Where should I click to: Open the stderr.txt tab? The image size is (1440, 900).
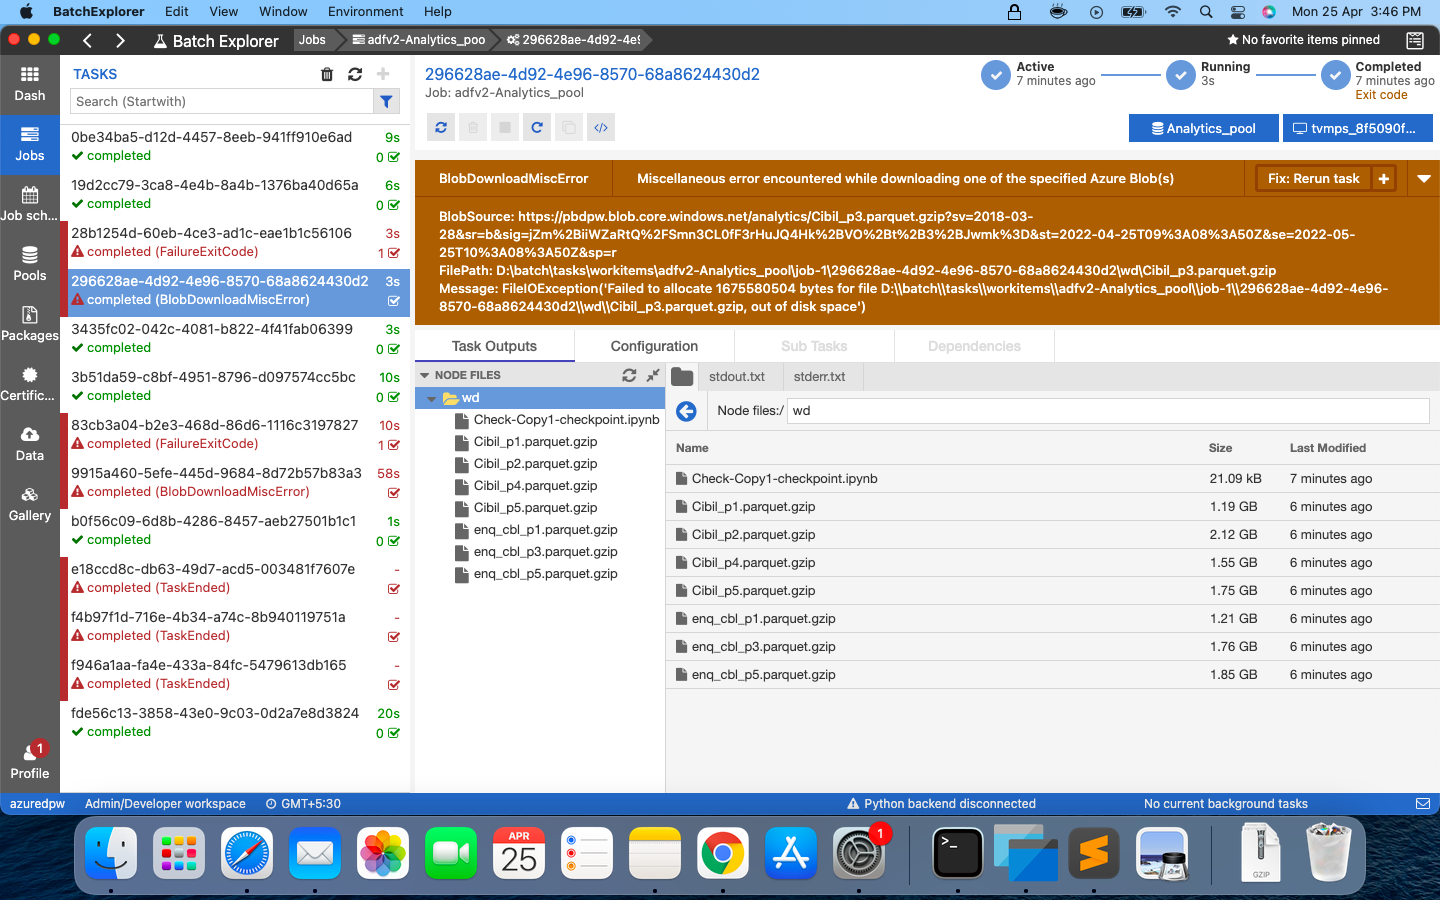point(819,377)
